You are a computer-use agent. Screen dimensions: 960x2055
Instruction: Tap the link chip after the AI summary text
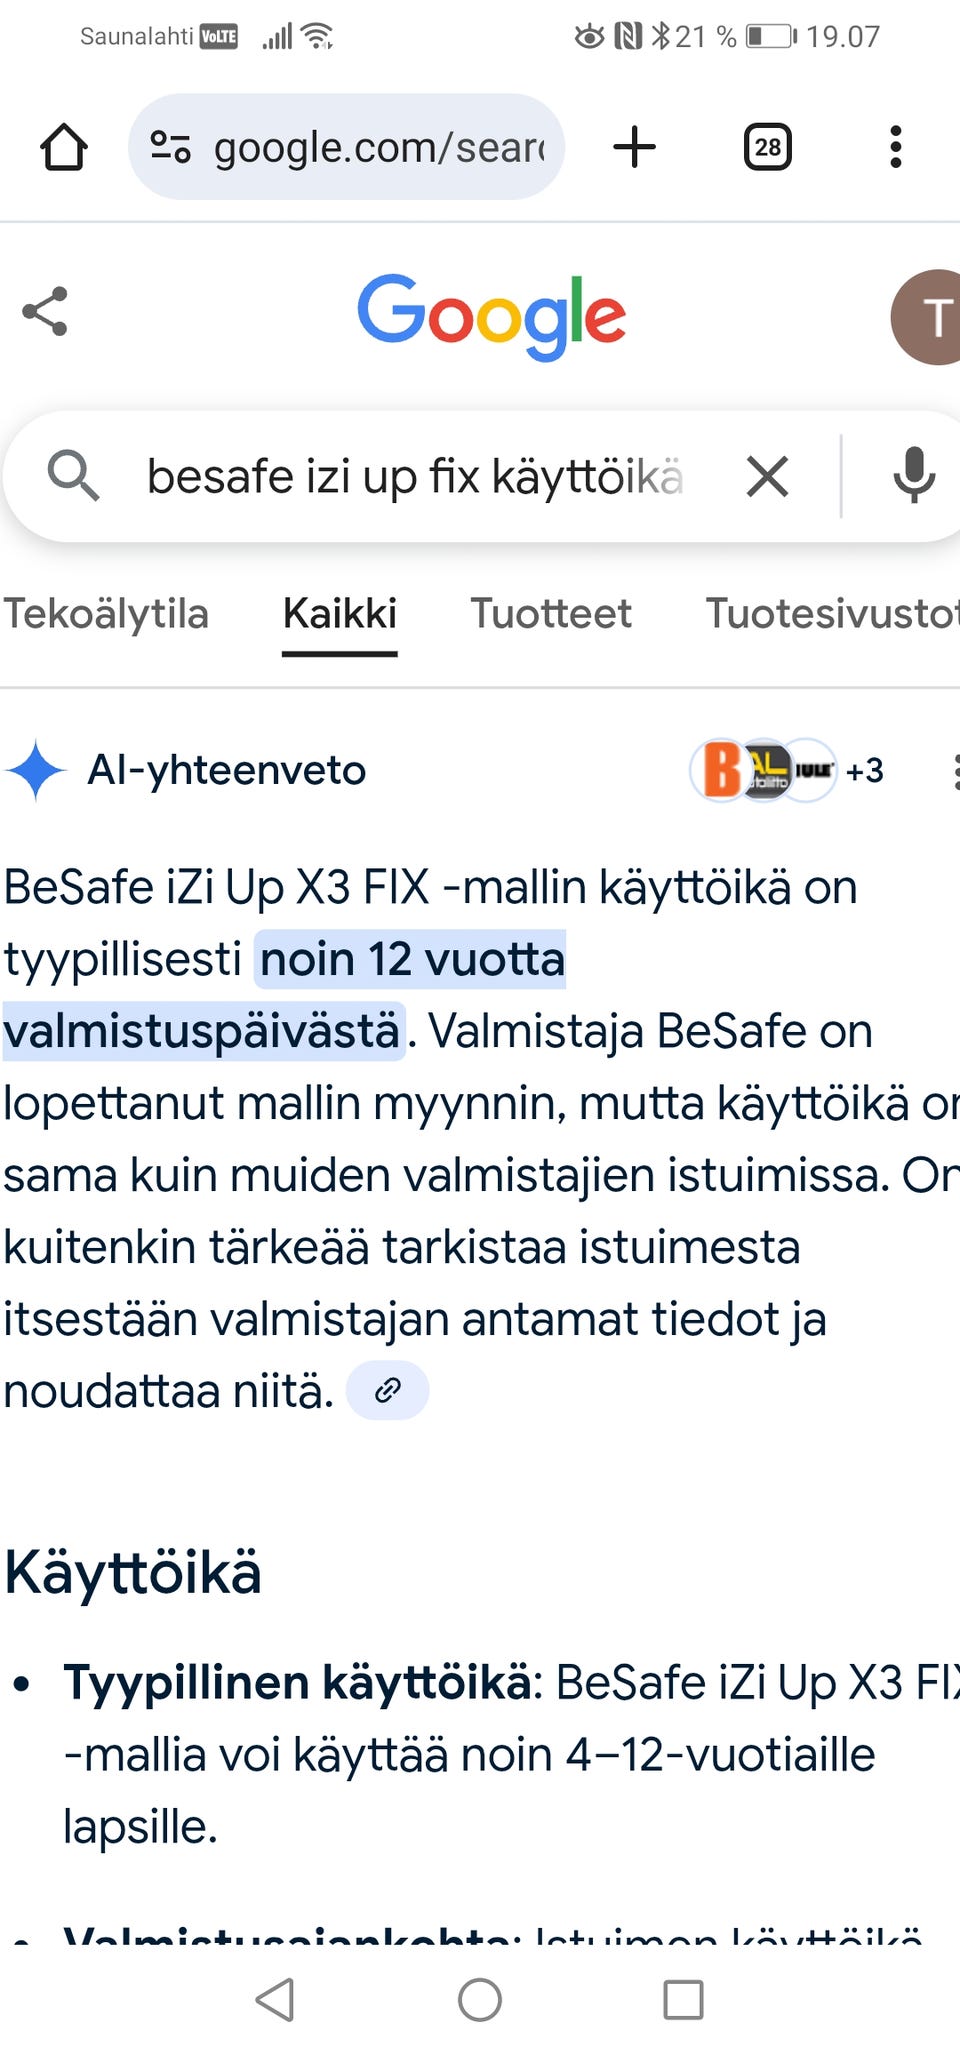point(387,1389)
